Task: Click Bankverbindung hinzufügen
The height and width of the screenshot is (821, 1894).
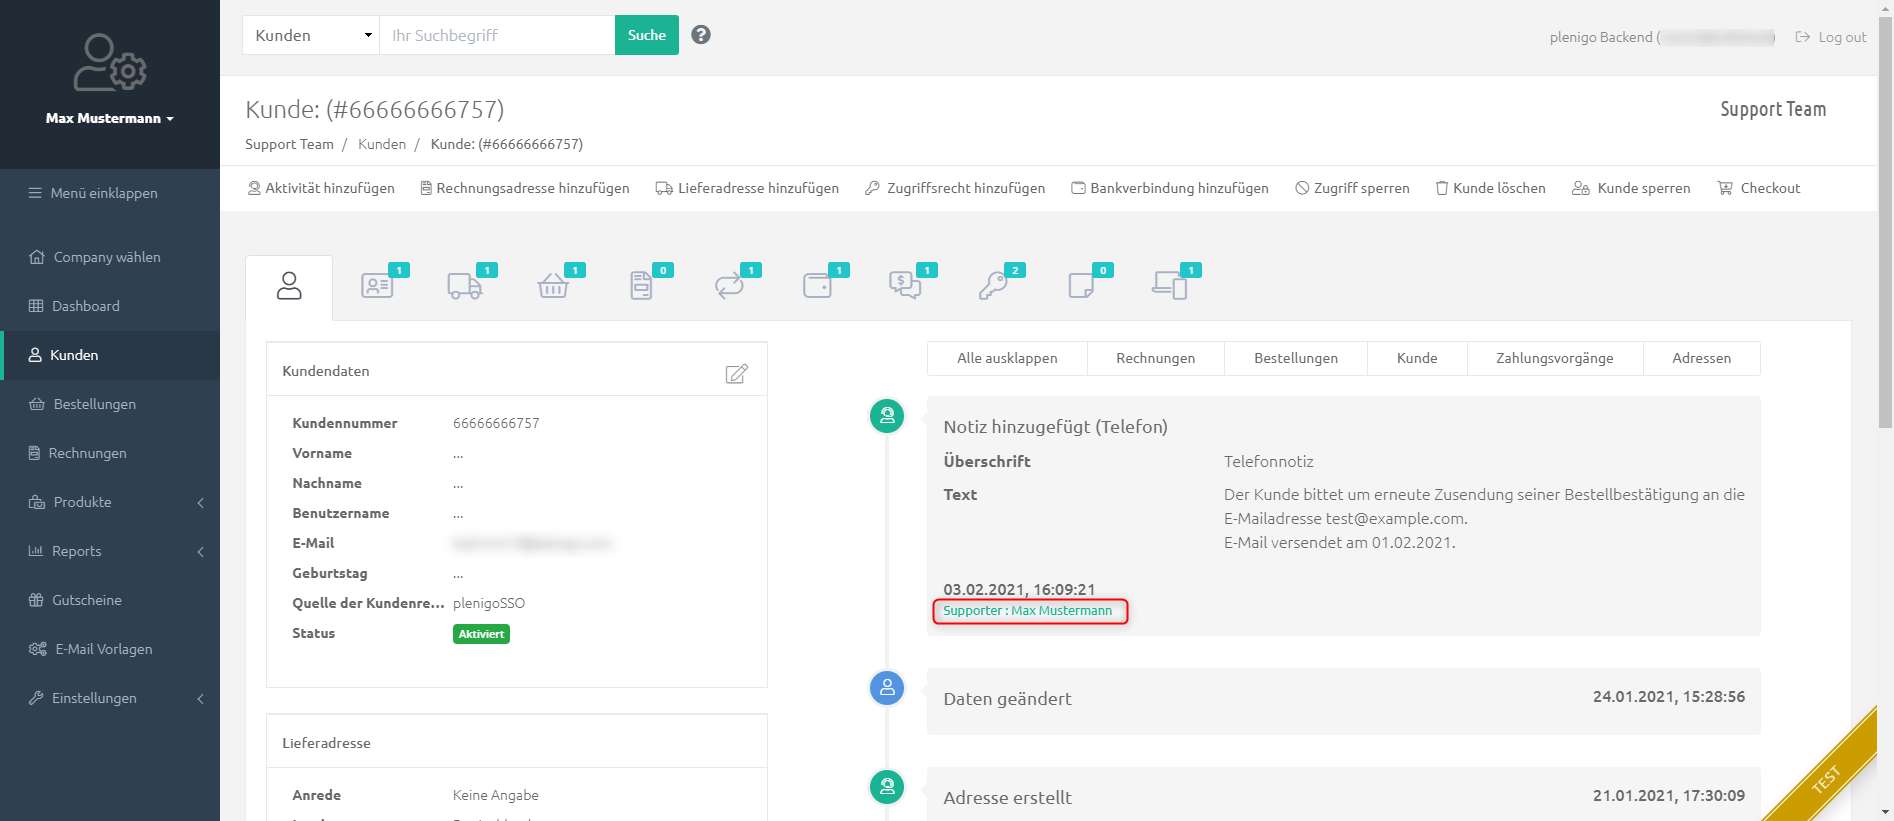Action: tap(1170, 188)
